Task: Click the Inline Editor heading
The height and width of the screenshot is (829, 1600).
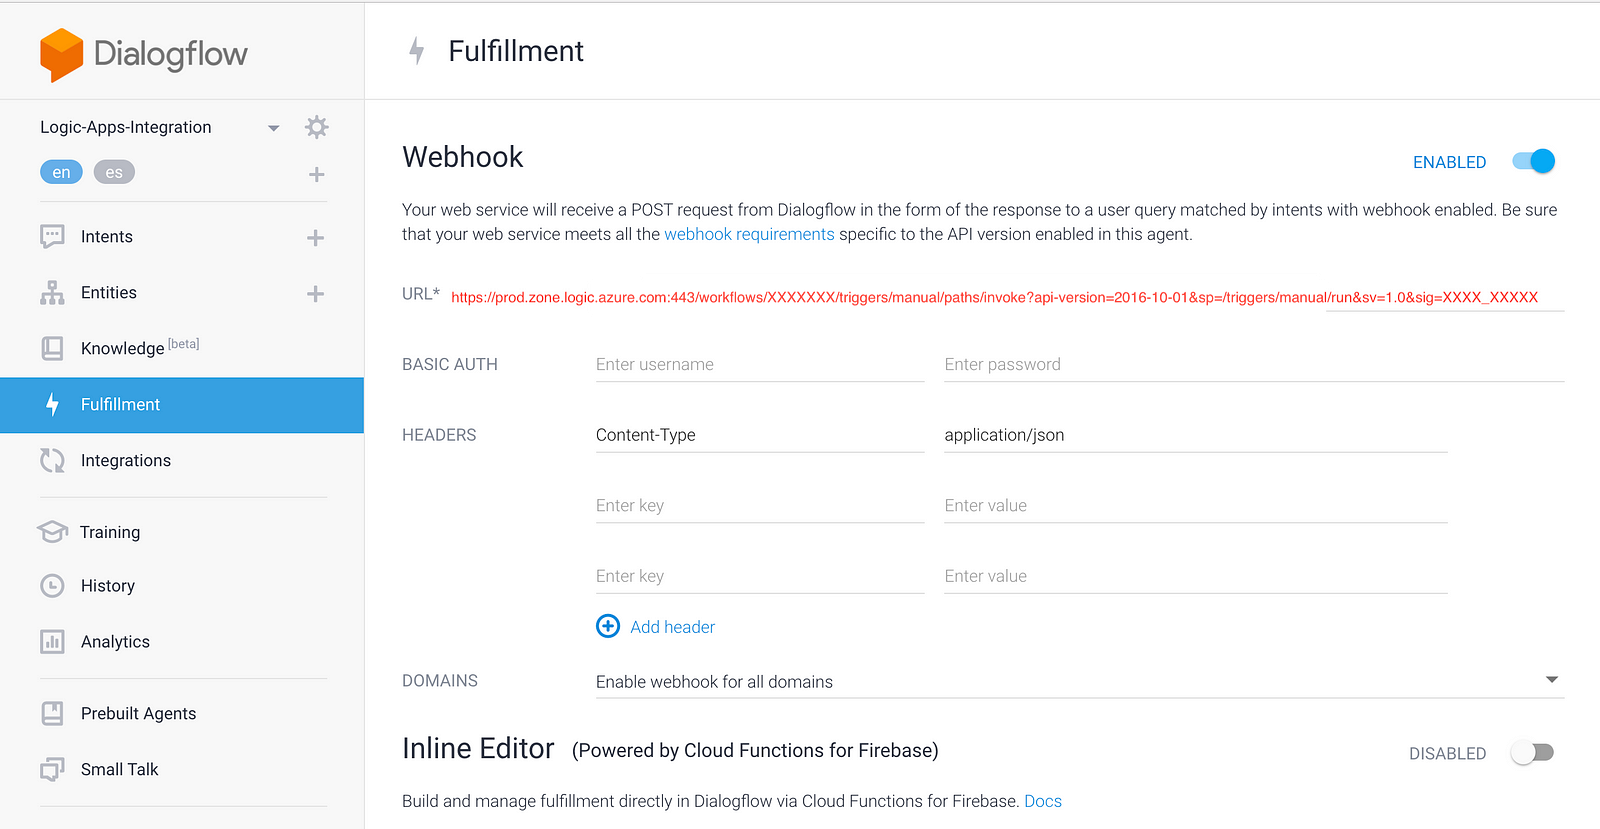Action: click(478, 749)
